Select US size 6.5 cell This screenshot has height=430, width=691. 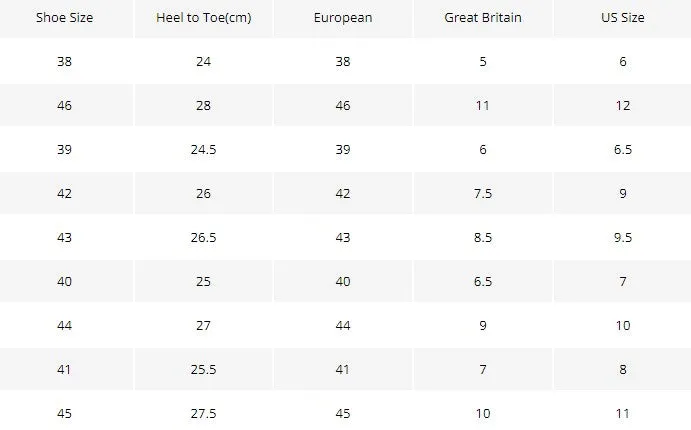622,149
